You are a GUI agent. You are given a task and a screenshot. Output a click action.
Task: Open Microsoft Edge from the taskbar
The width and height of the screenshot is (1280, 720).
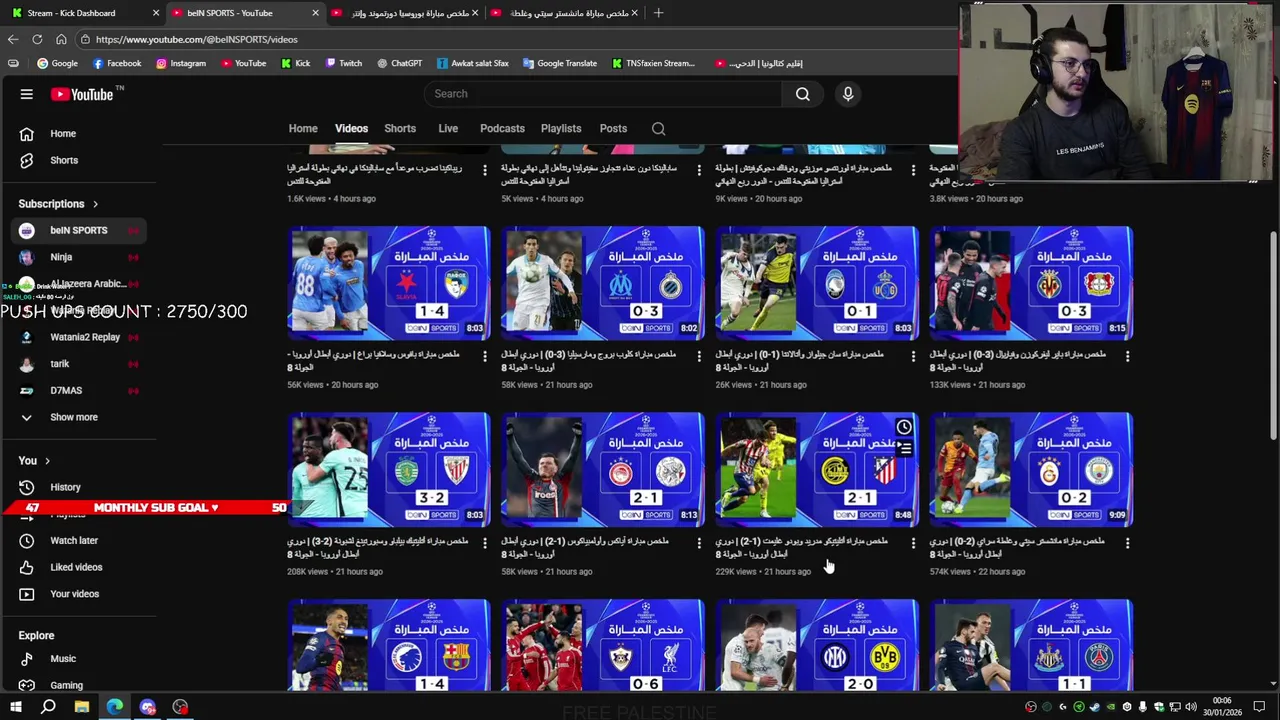click(114, 707)
